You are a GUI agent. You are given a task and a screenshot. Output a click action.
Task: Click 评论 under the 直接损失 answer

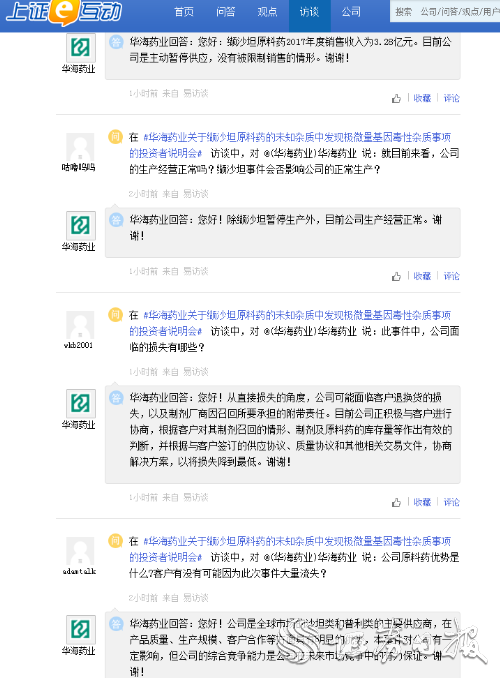tap(452, 502)
